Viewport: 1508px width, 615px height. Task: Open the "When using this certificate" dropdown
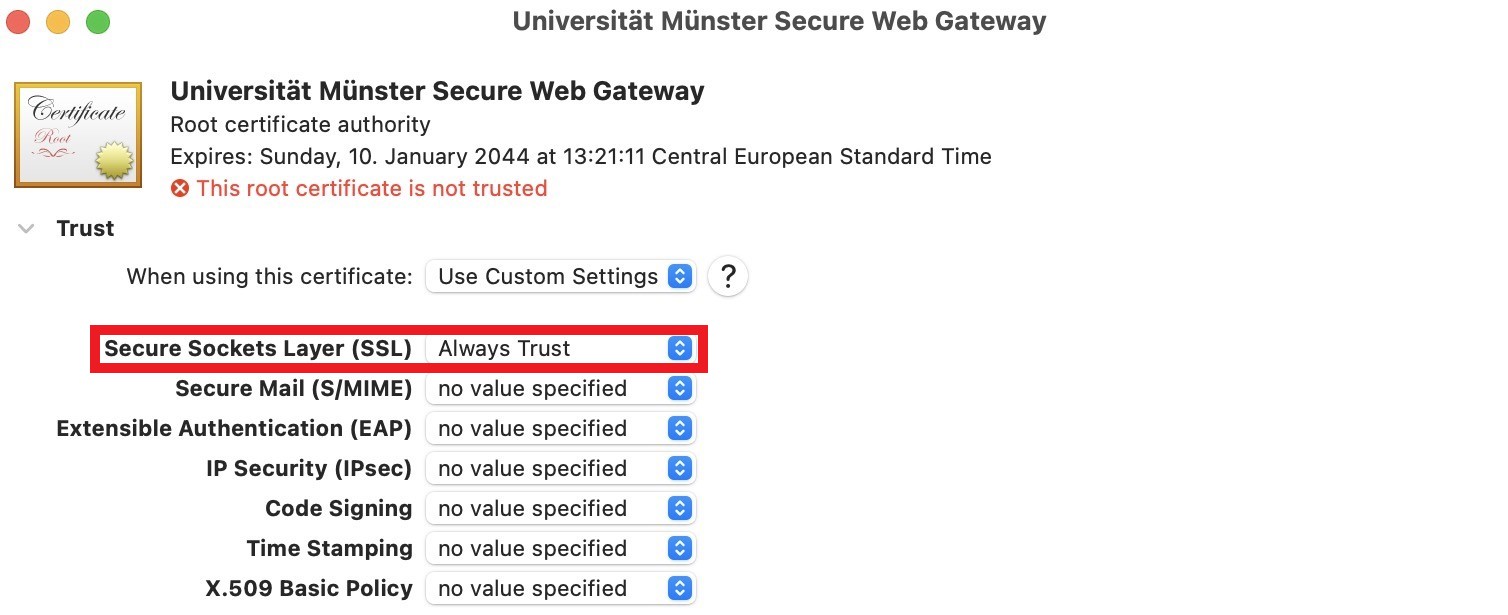tap(560, 277)
